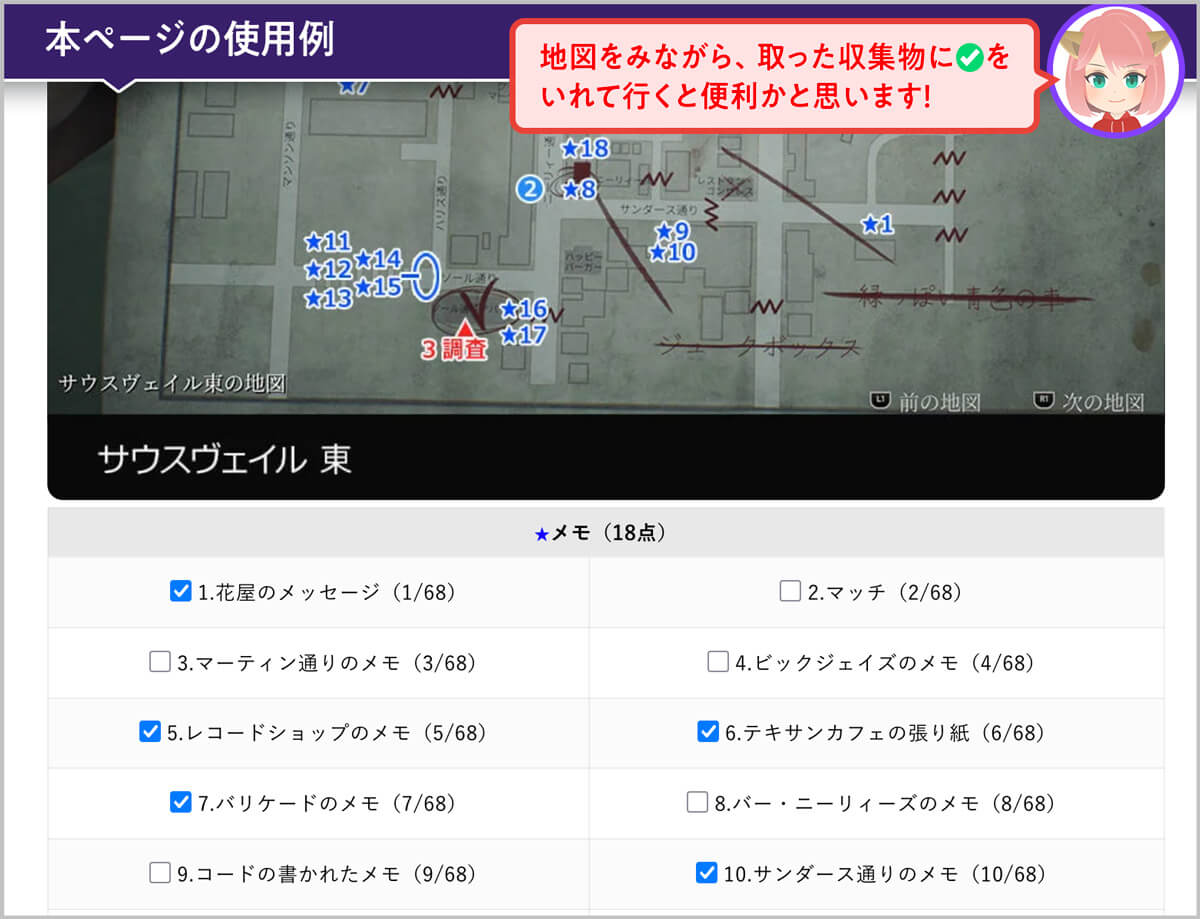Click the サウスヴェイル 東 caption
Viewport: 1200px width, 919px height.
click(224, 460)
